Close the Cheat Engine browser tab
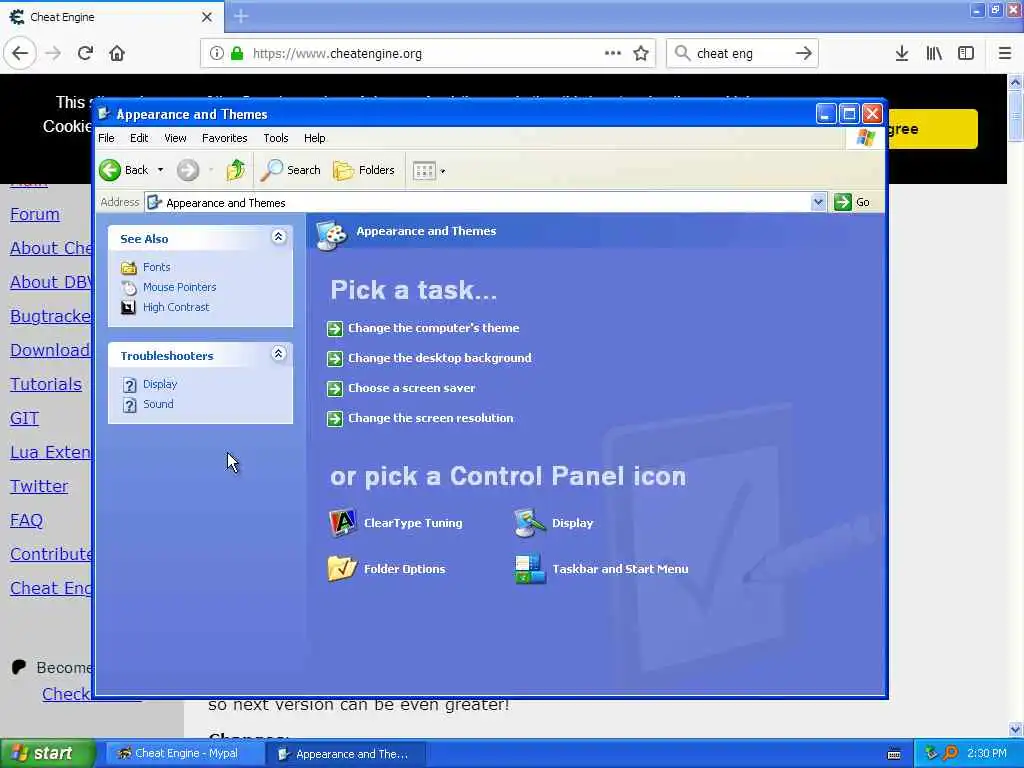 tap(206, 17)
